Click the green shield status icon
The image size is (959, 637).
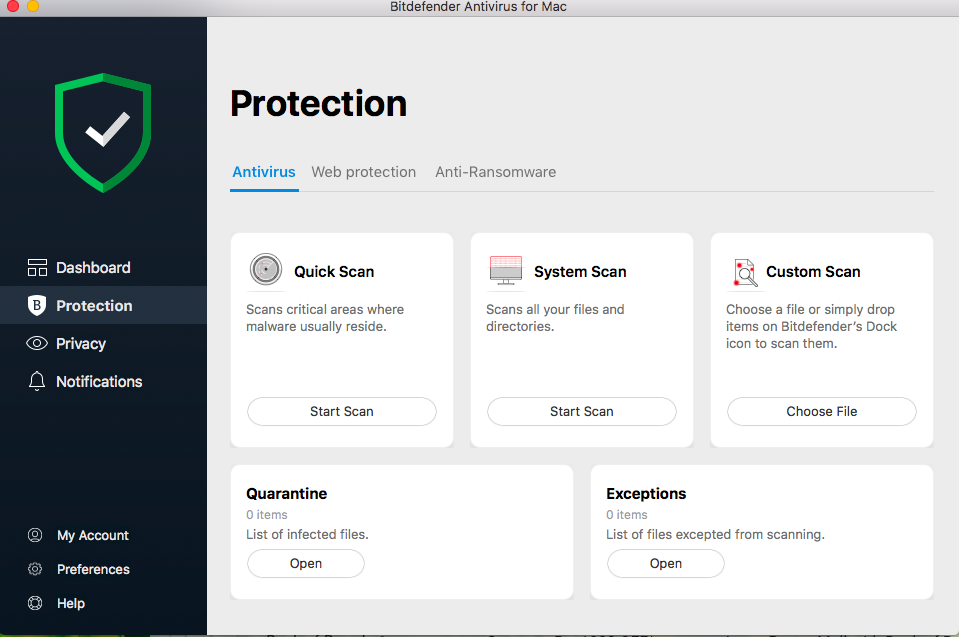pyautogui.click(x=103, y=133)
